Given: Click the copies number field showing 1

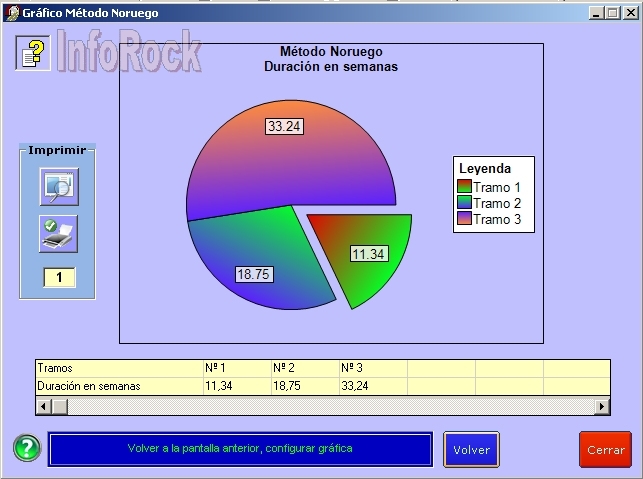Looking at the screenshot, I should click(x=58, y=277).
